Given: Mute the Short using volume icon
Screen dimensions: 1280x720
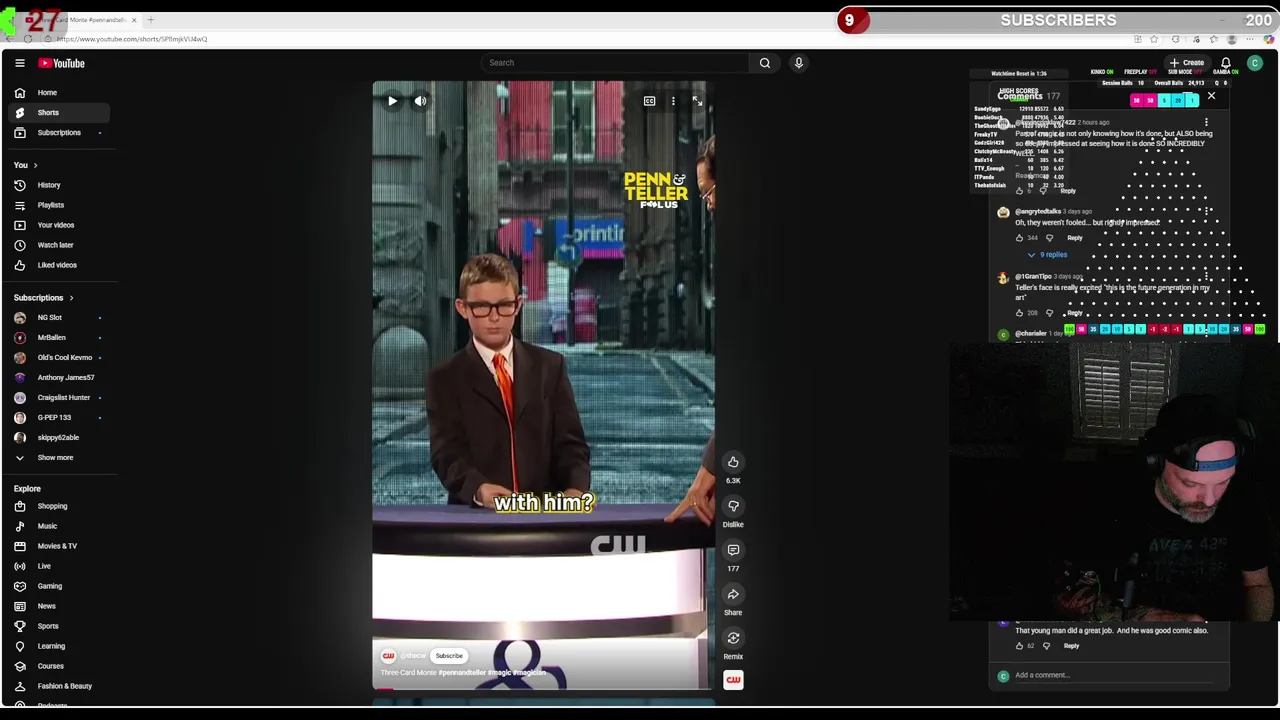Looking at the screenshot, I should [420, 101].
